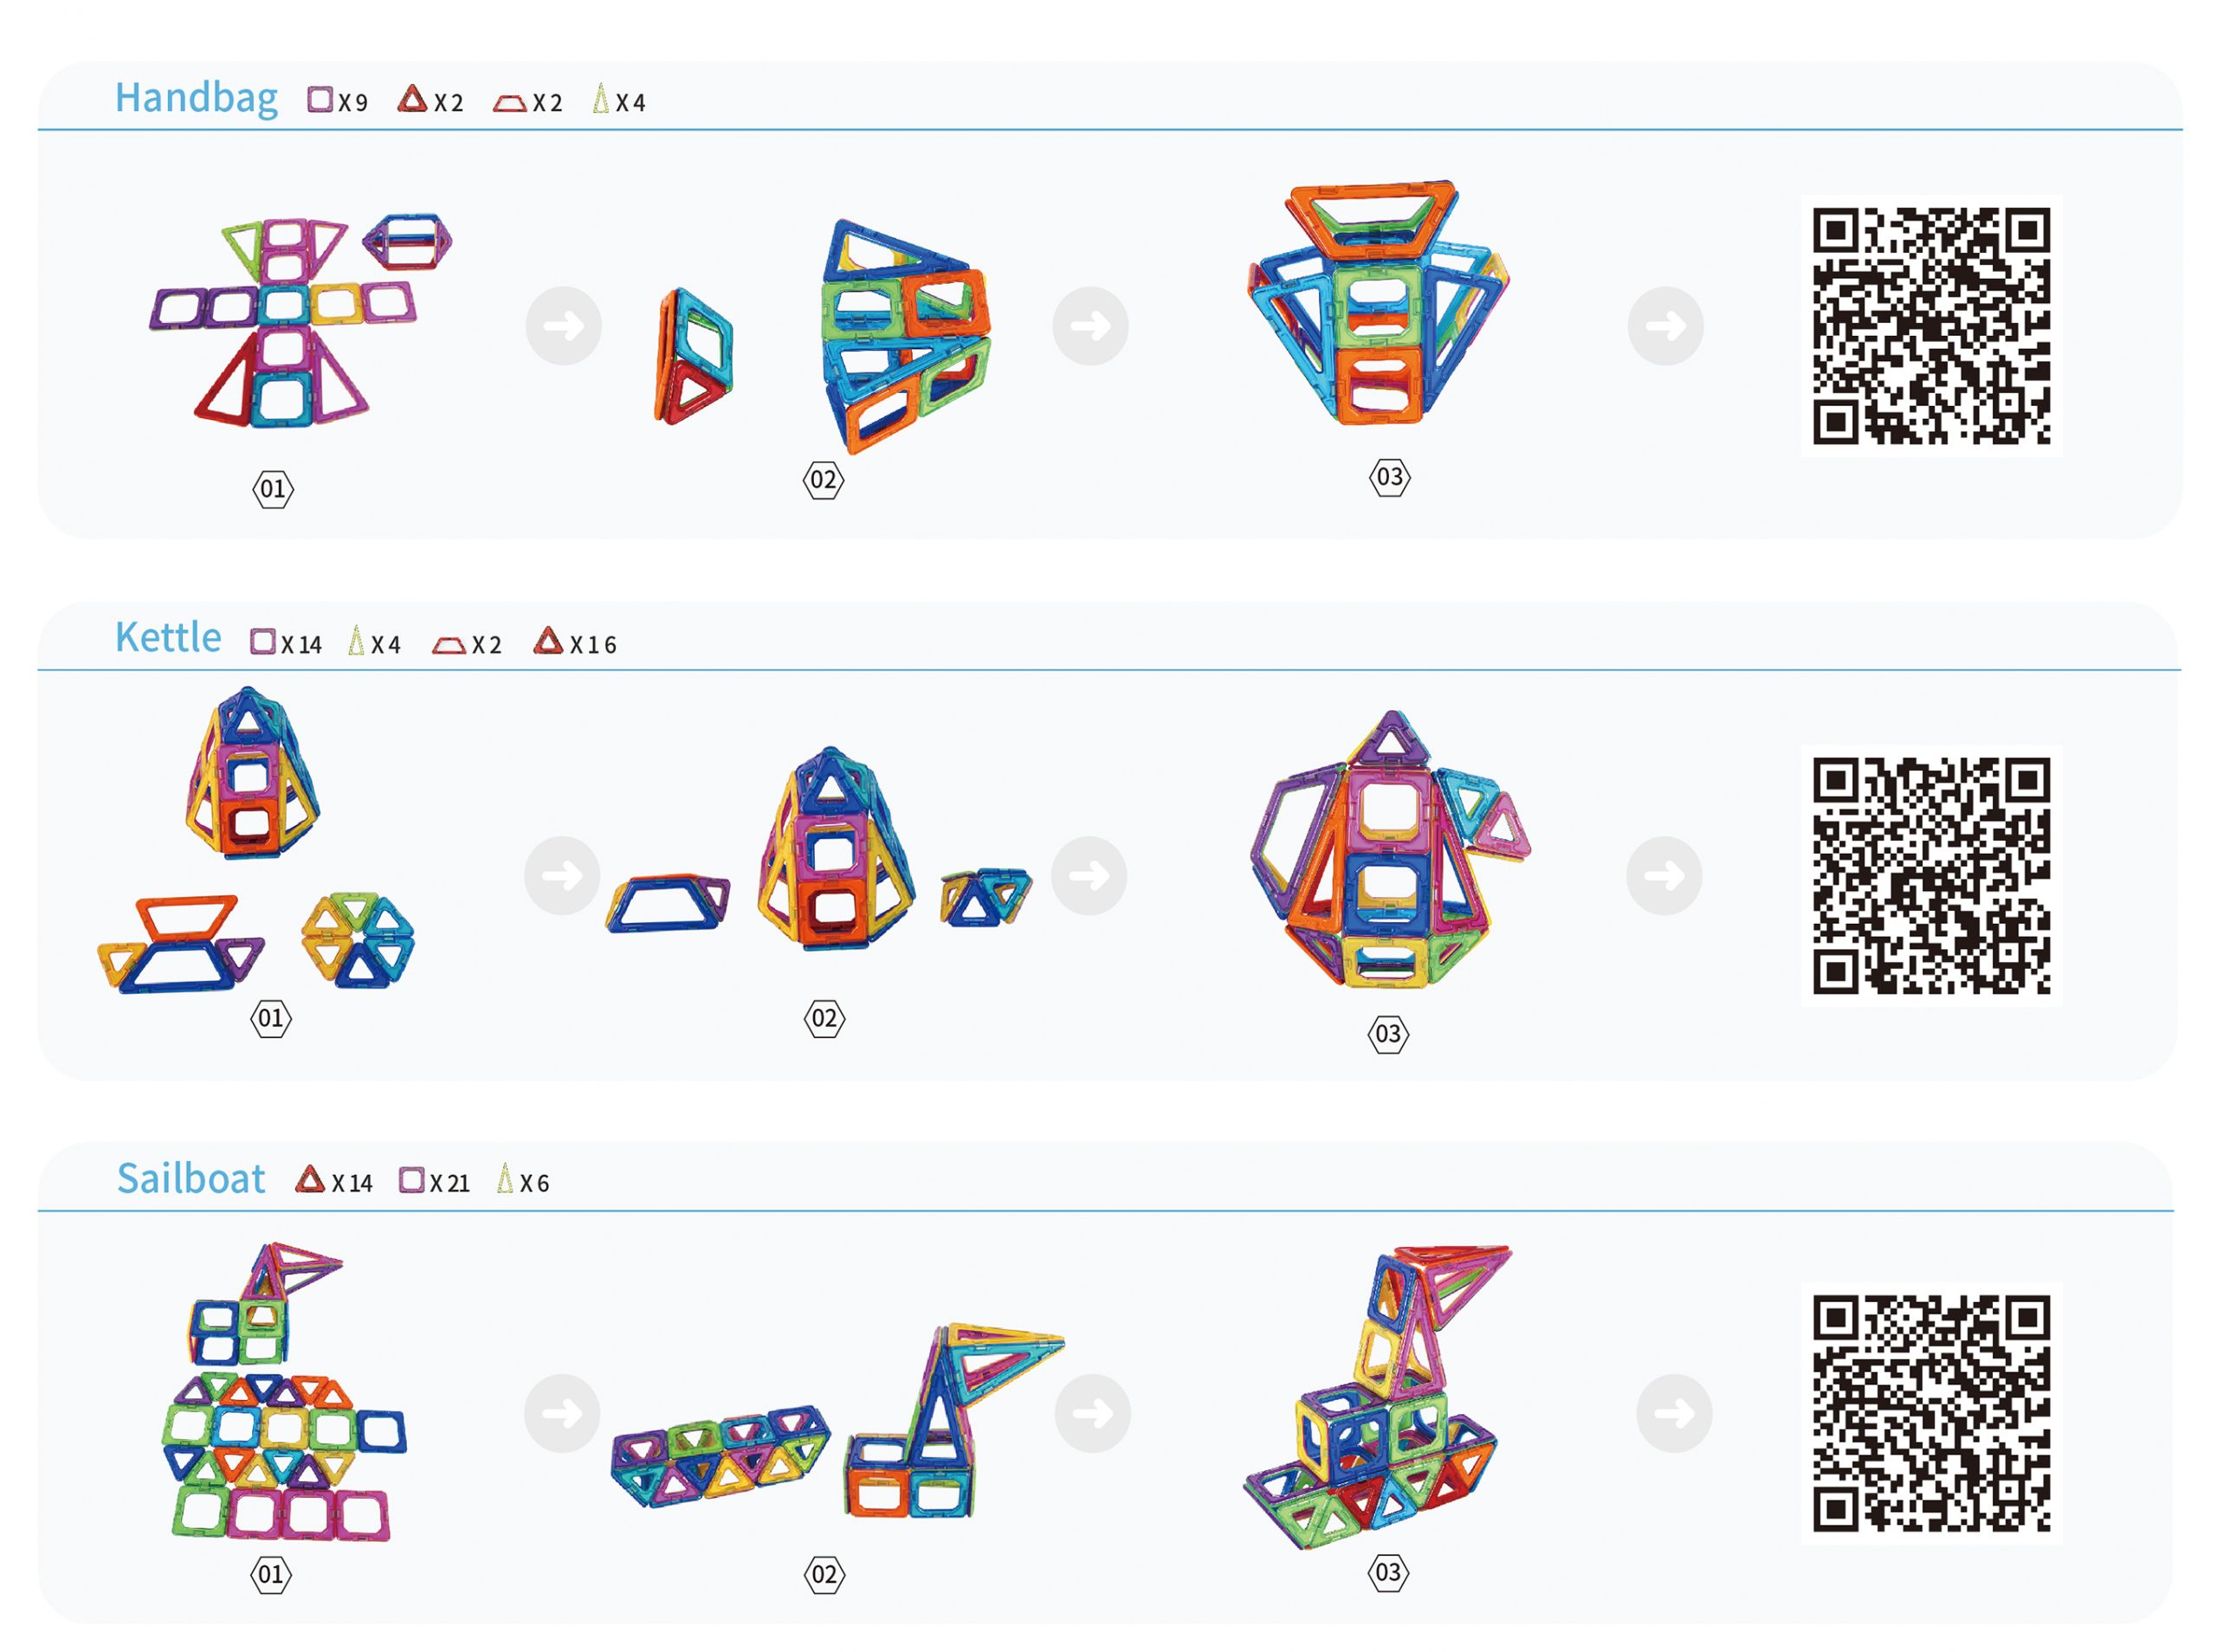Click arrow after Sailboat step 02
Viewport: 2217px width, 1652px height.
1092,1413
